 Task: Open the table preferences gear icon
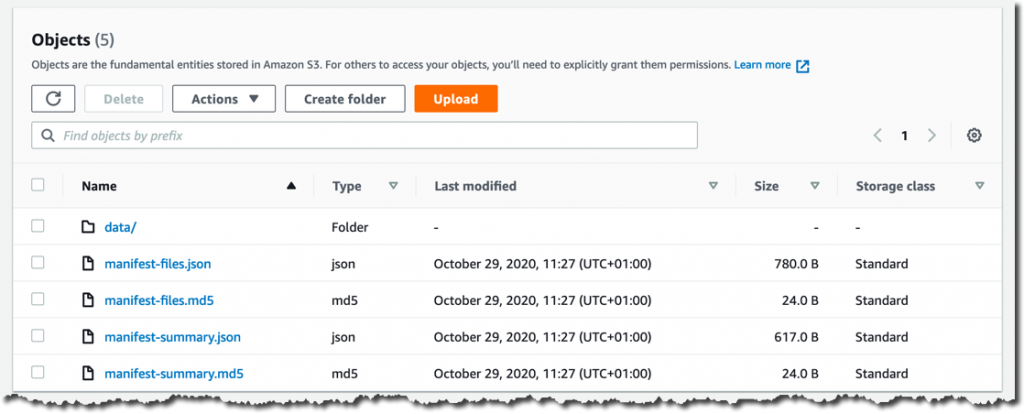pos(974,136)
